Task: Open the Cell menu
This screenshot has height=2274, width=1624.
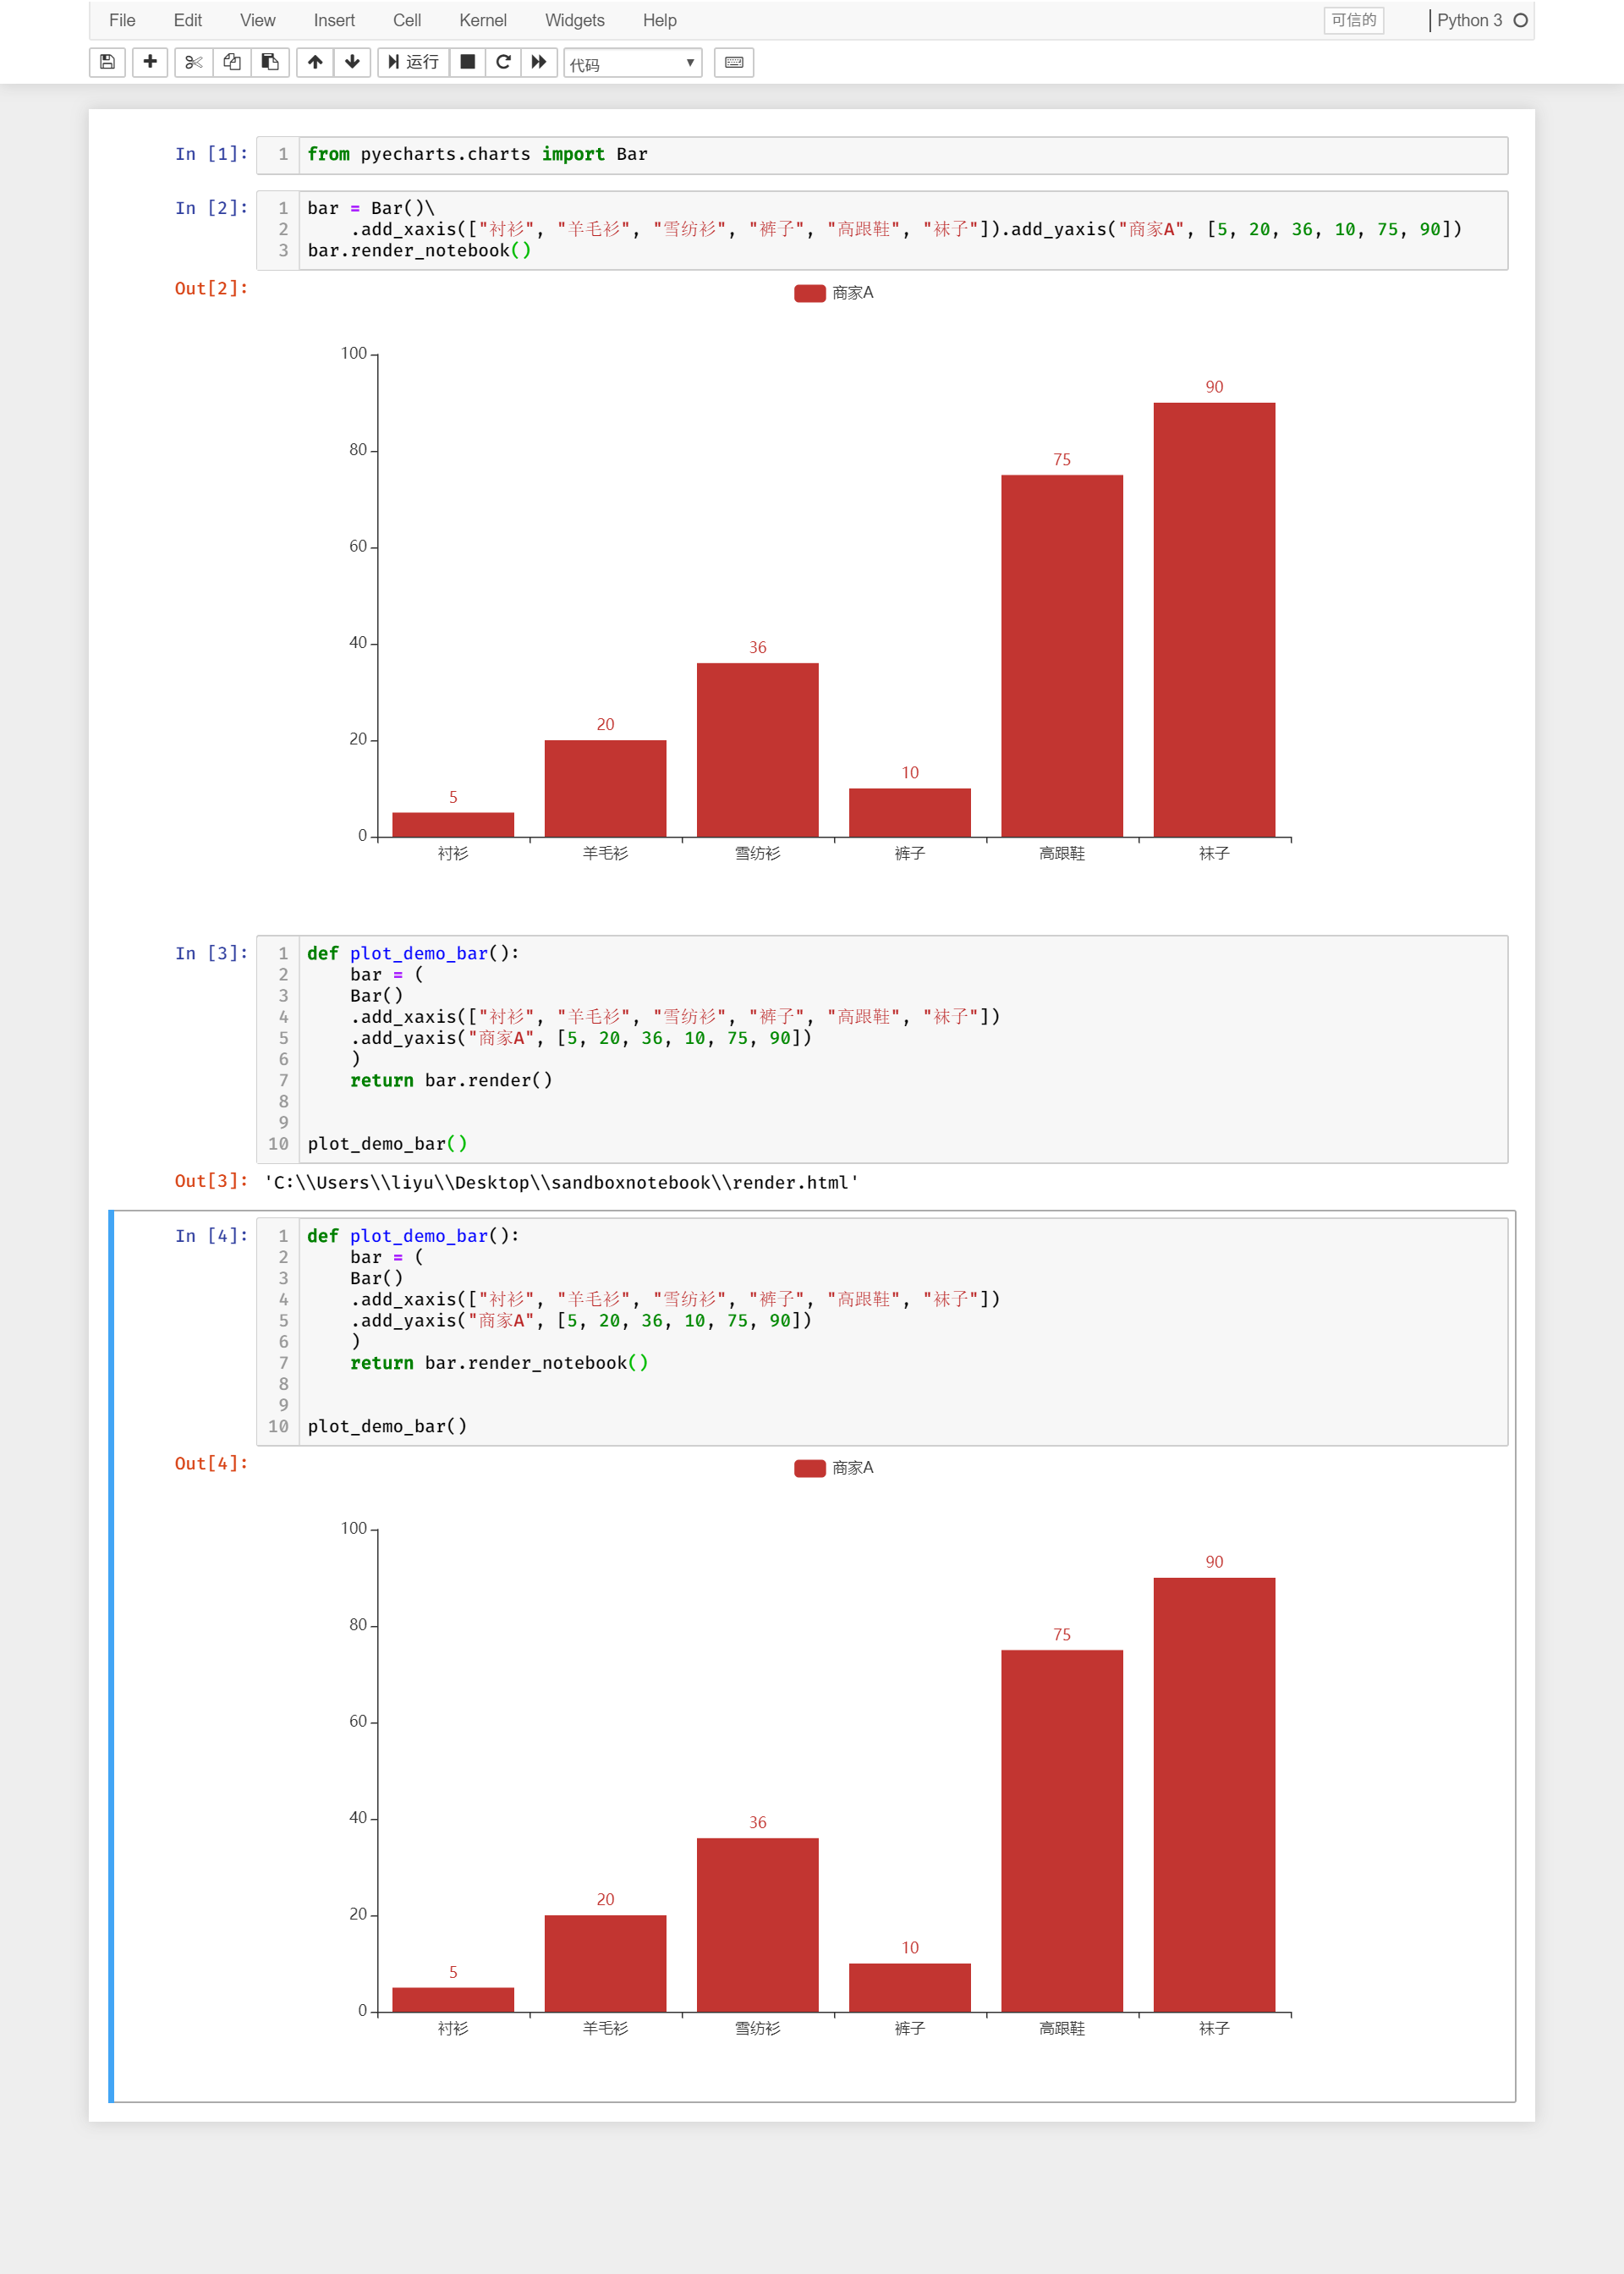Action: (406, 20)
